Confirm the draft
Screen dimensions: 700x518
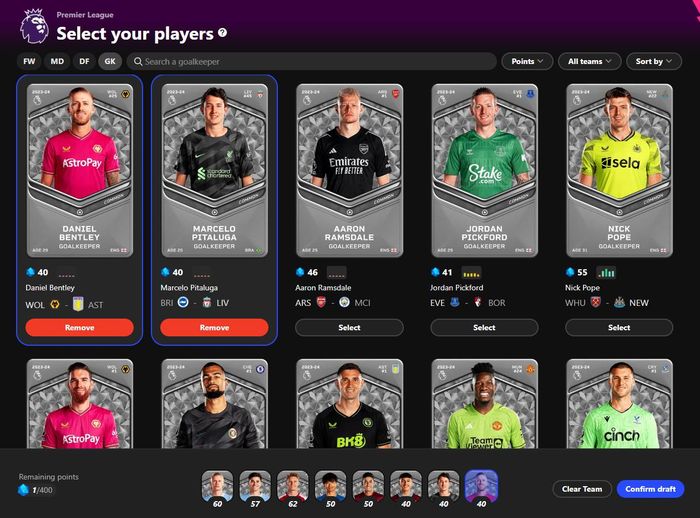pos(650,489)
